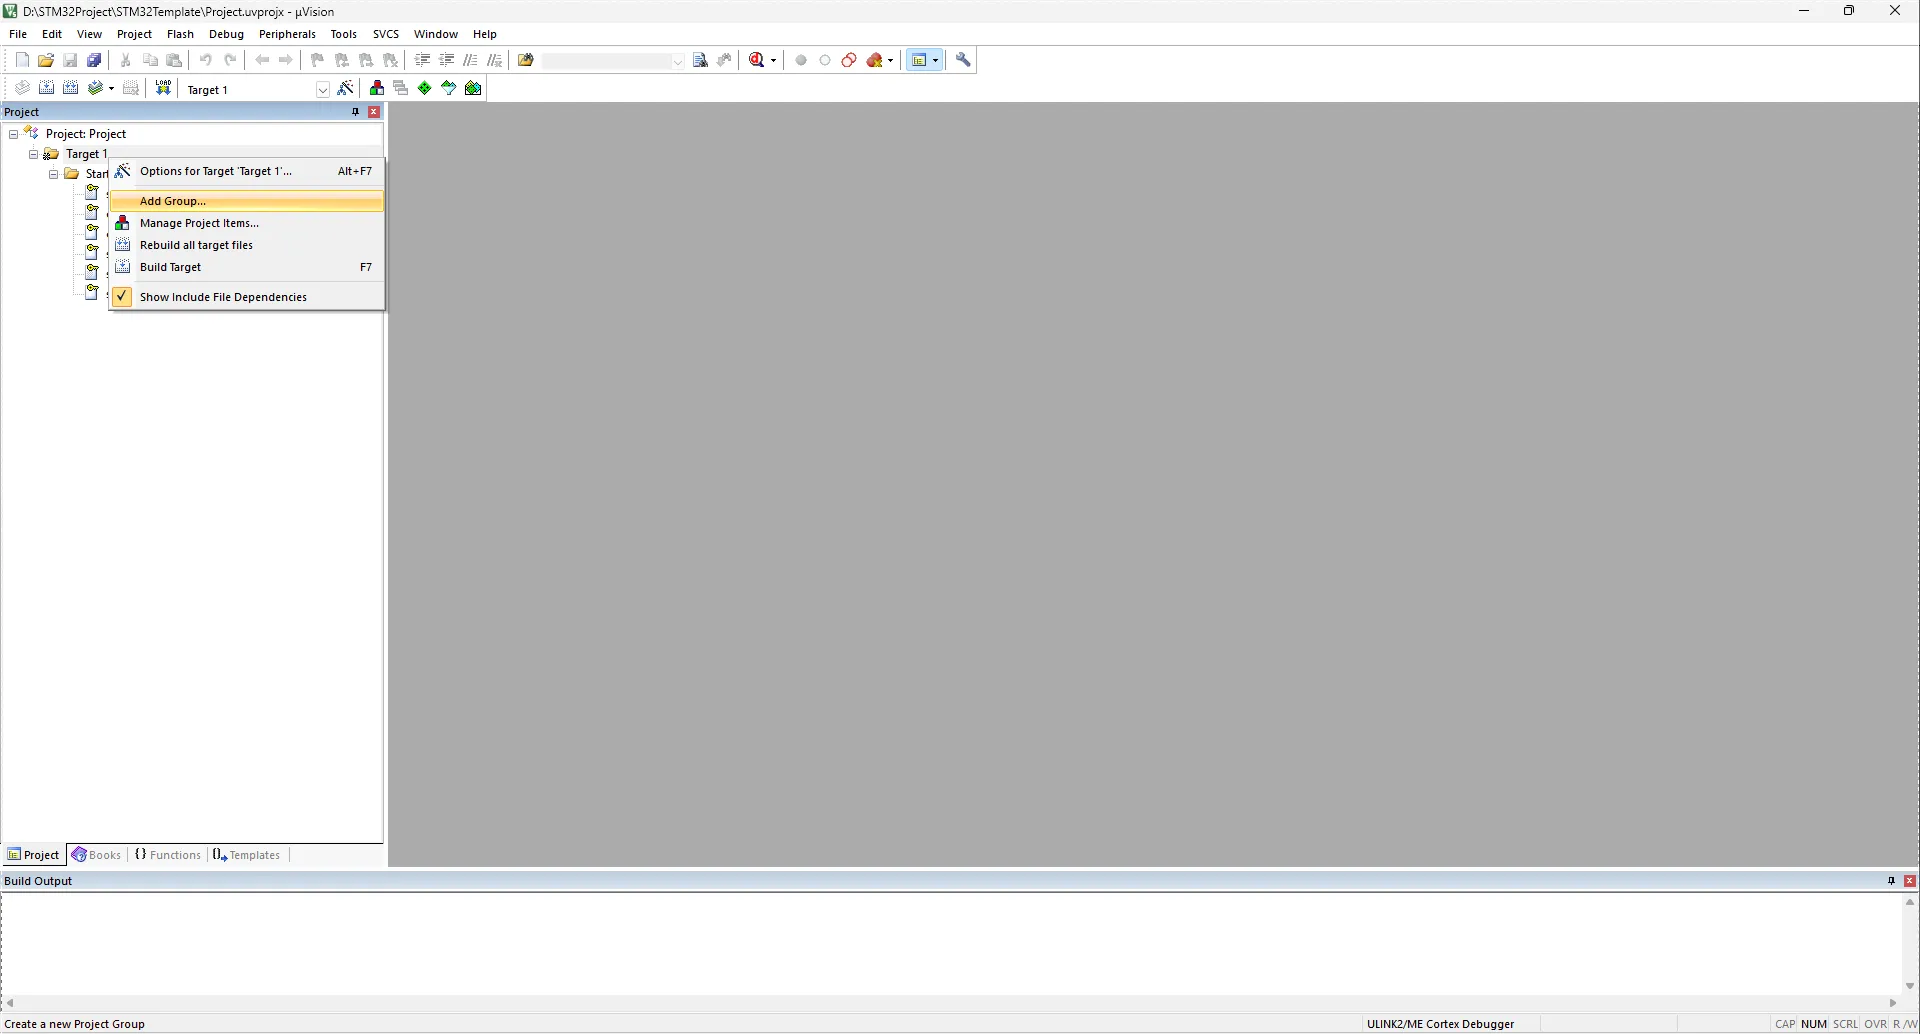Click the Find in Files toolbar icon
Screen dimensions: 1920x1034
click(526, 60)
